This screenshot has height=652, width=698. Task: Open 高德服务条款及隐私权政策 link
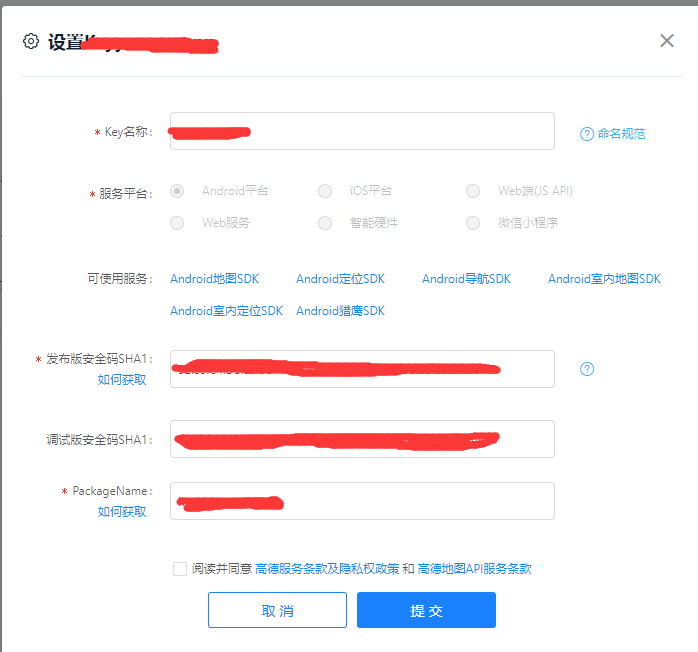327,569
